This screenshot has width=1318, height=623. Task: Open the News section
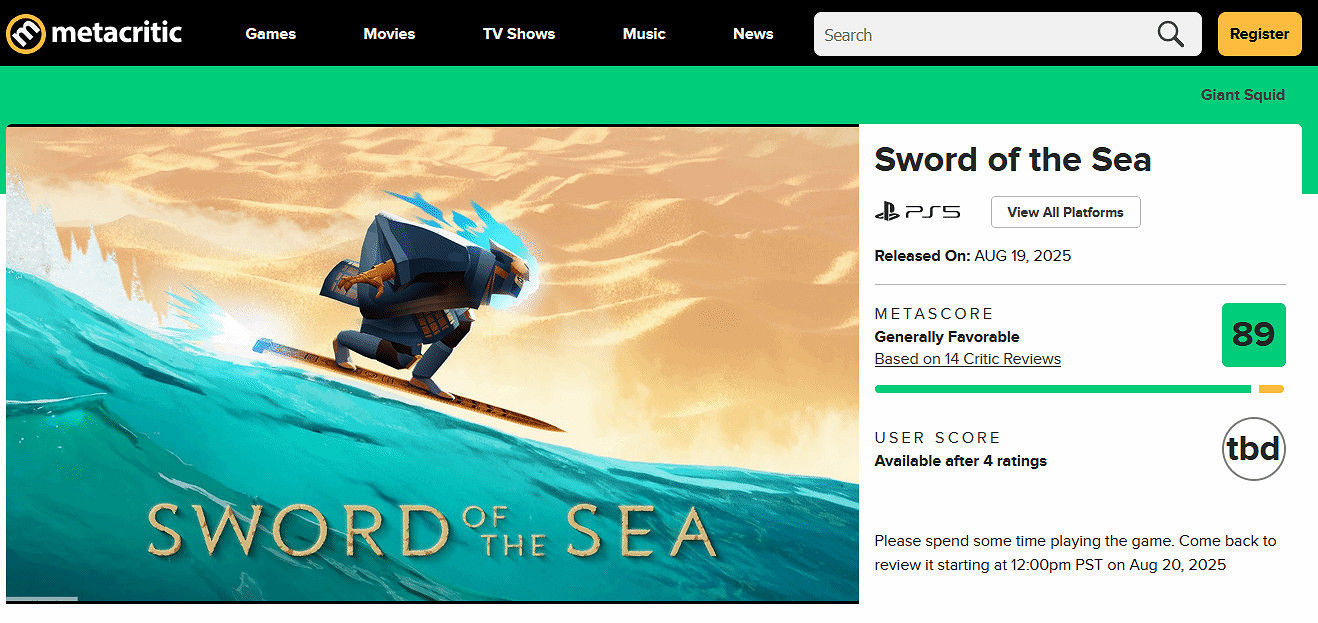pos(753,34)
